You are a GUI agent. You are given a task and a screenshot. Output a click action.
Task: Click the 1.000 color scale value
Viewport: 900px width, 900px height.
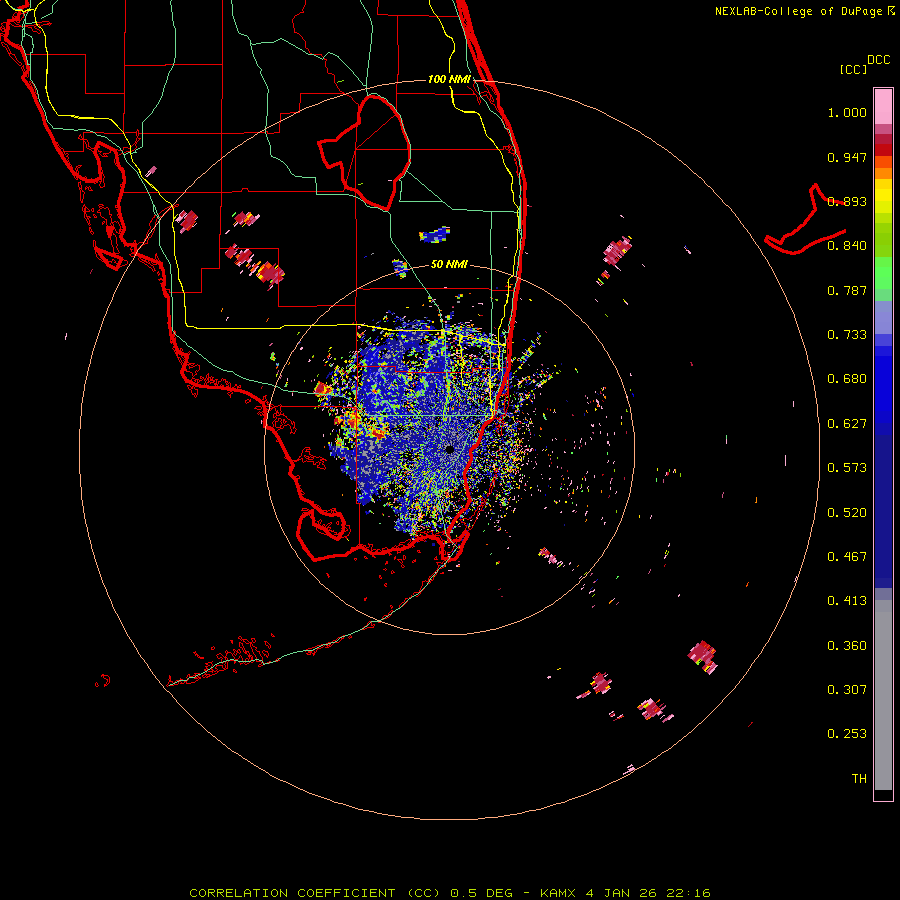847,112
